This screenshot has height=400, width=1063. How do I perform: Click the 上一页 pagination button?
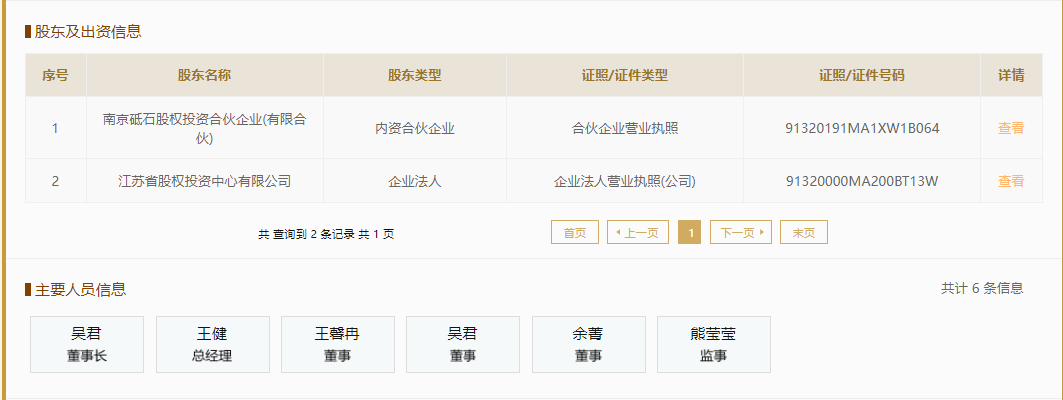click(637, 232)
